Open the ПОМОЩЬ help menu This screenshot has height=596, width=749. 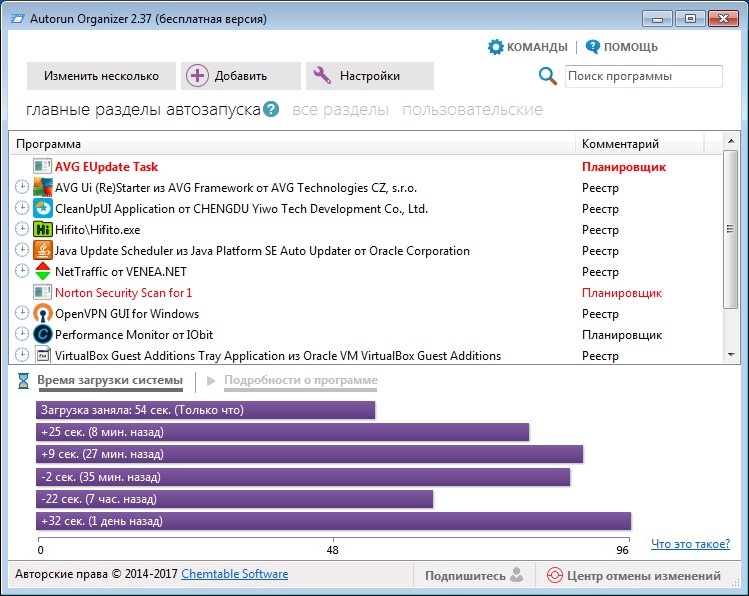tap(621, 47)
